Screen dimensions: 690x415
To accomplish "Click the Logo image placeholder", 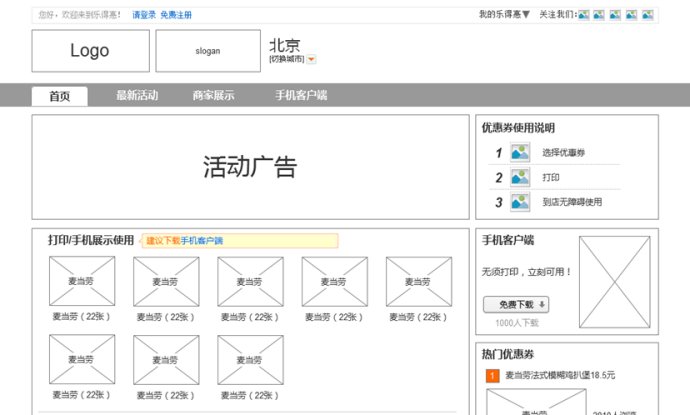I will pyautogui.click(x=90, y=51).
